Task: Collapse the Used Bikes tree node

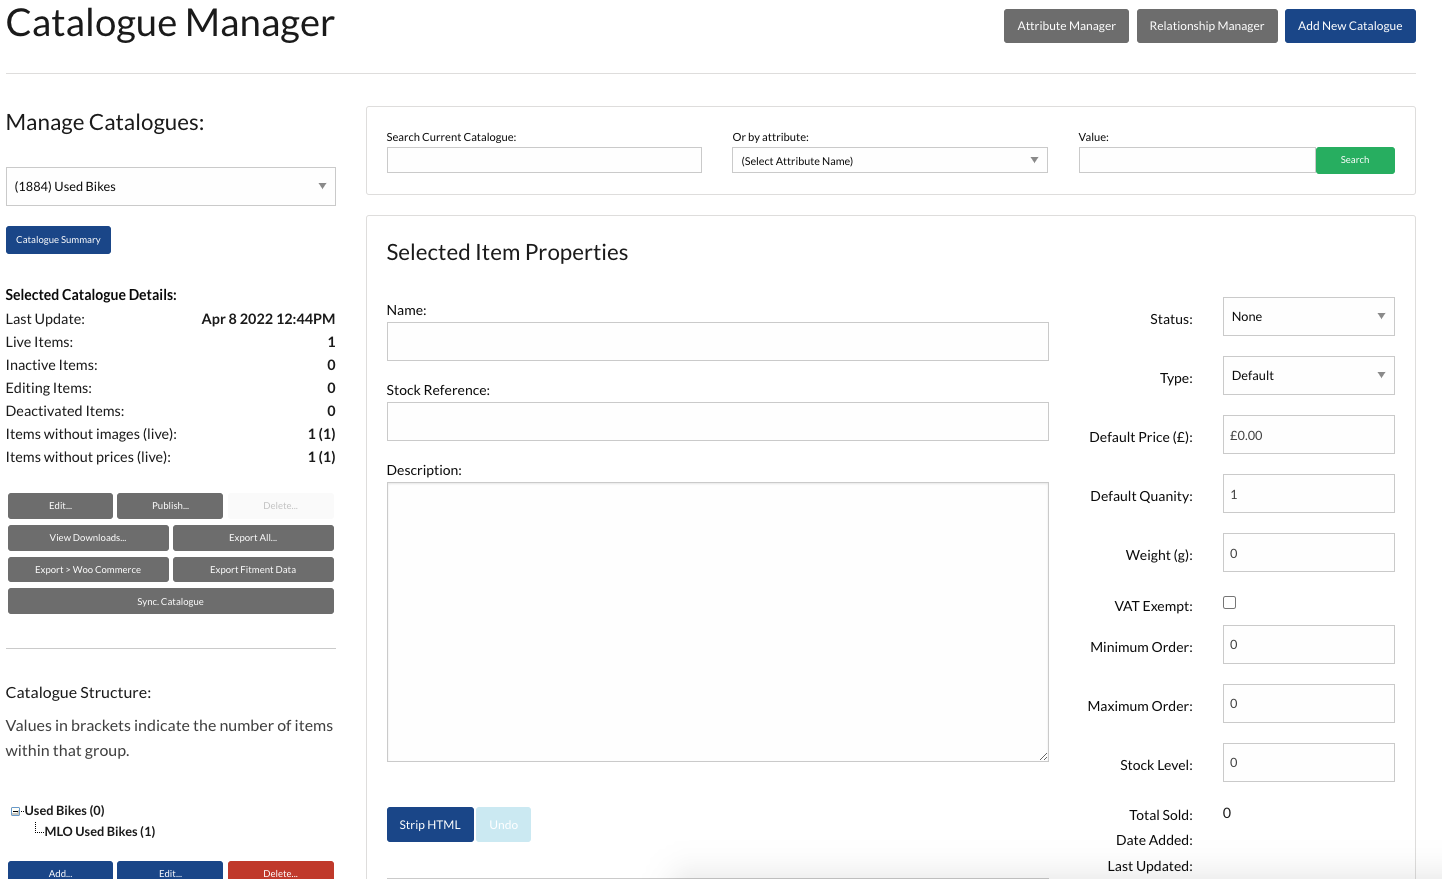Action: [15, 811]
